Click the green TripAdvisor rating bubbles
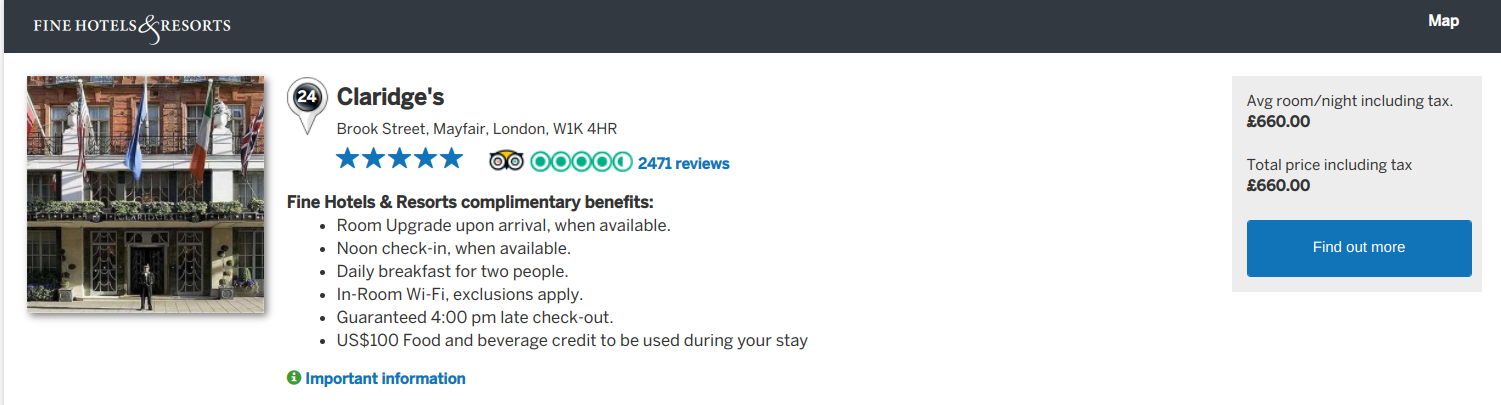The height and width of the screenshot is (405, 1501). pyautogui.click(x=580, y=161)
